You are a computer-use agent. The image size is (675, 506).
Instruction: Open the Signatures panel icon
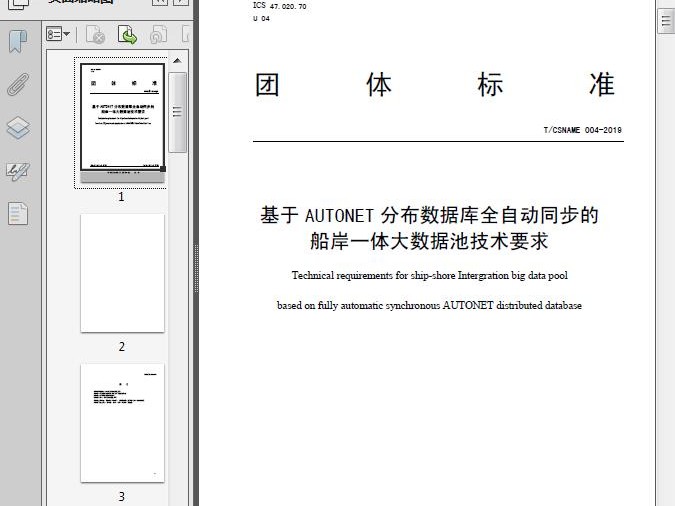(18, 171)
